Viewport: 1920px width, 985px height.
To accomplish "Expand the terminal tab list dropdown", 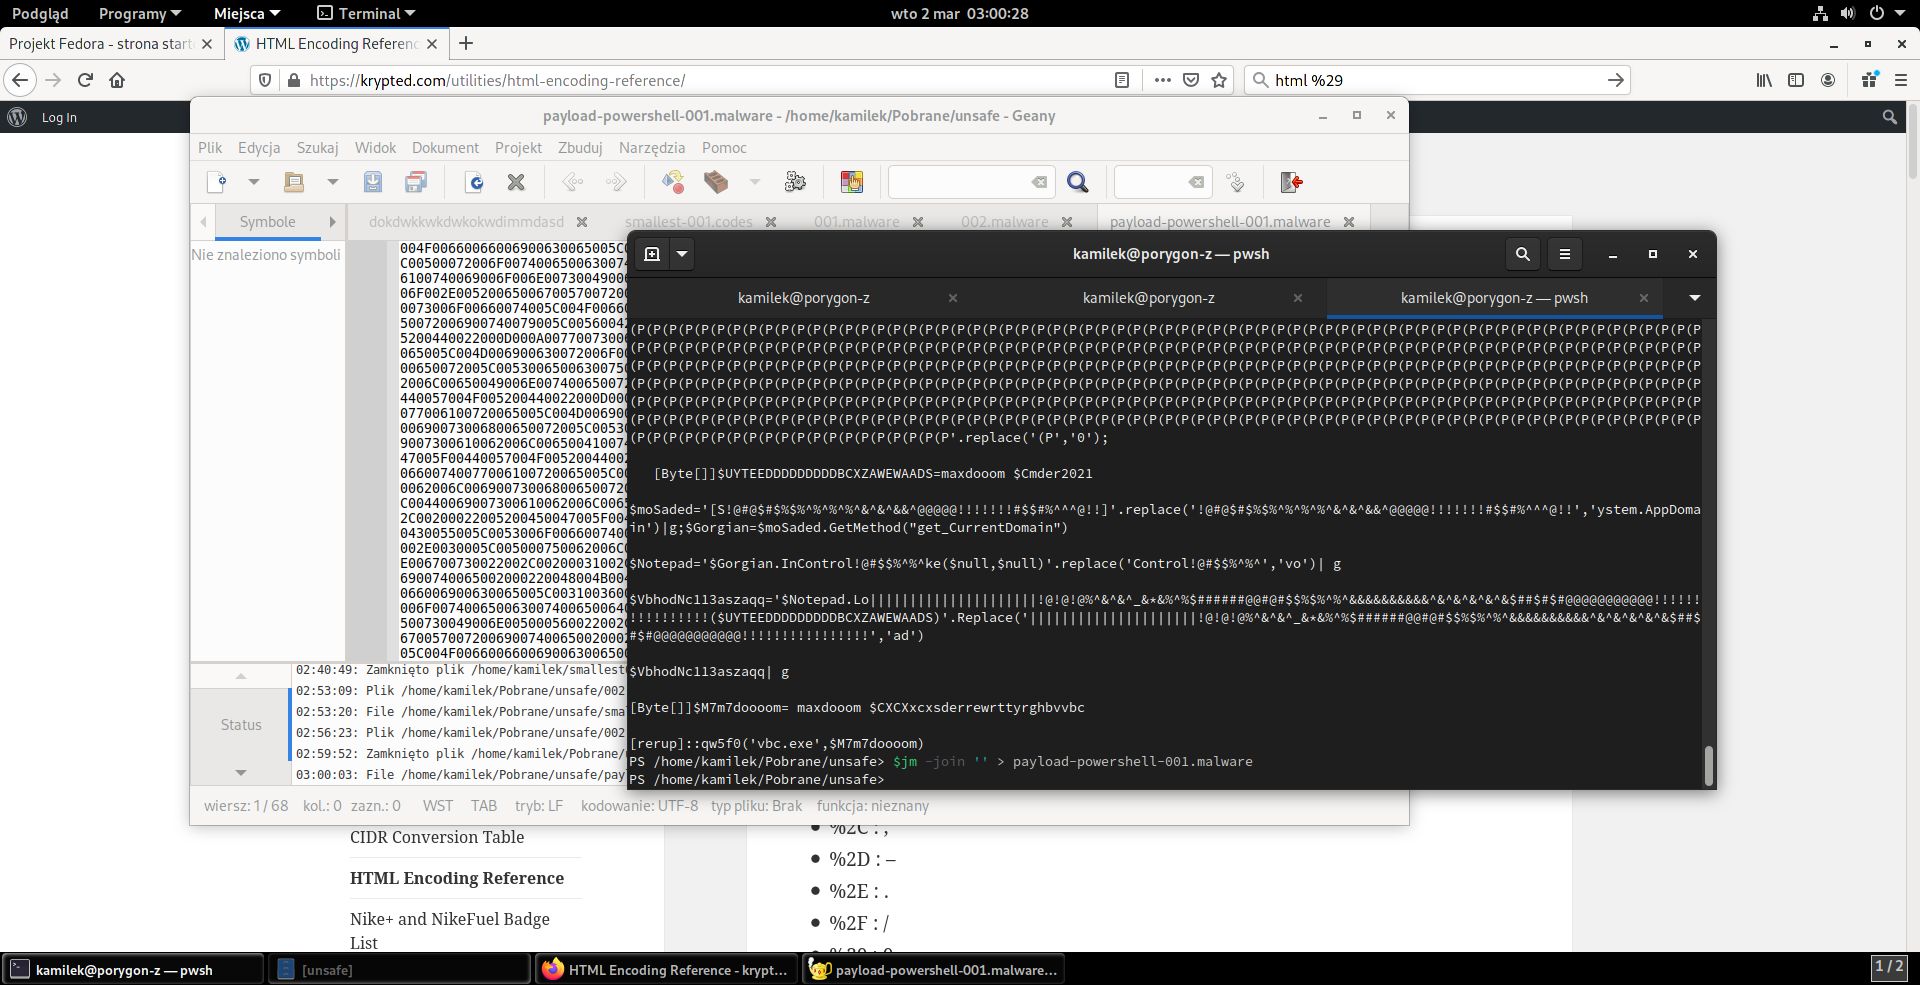I will point(1694,298).
